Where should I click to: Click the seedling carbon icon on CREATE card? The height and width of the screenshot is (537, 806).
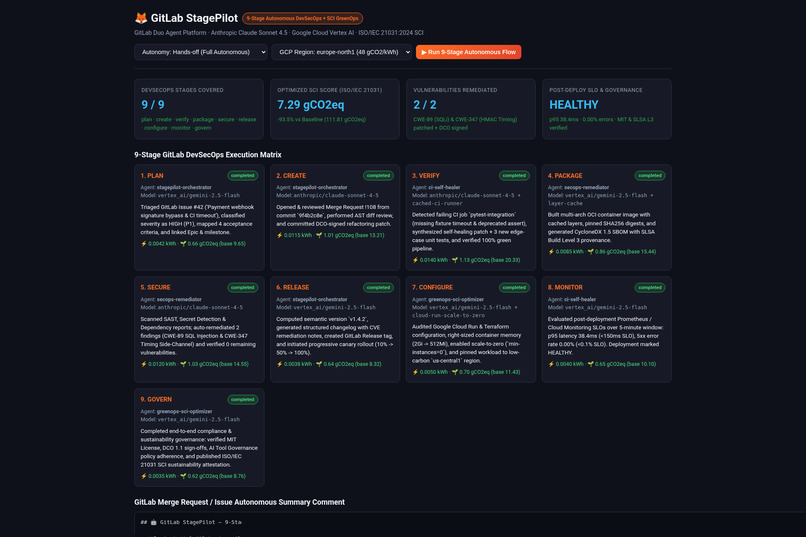coord(319,235)
